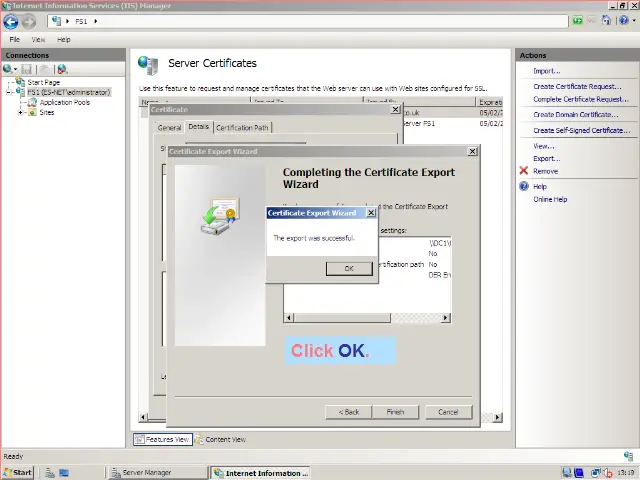Viewport: 640px width, 480px height.
Task: Click the Create Self-Signed Certificate link
Action: pyautogui.click(x=581, y=130)
